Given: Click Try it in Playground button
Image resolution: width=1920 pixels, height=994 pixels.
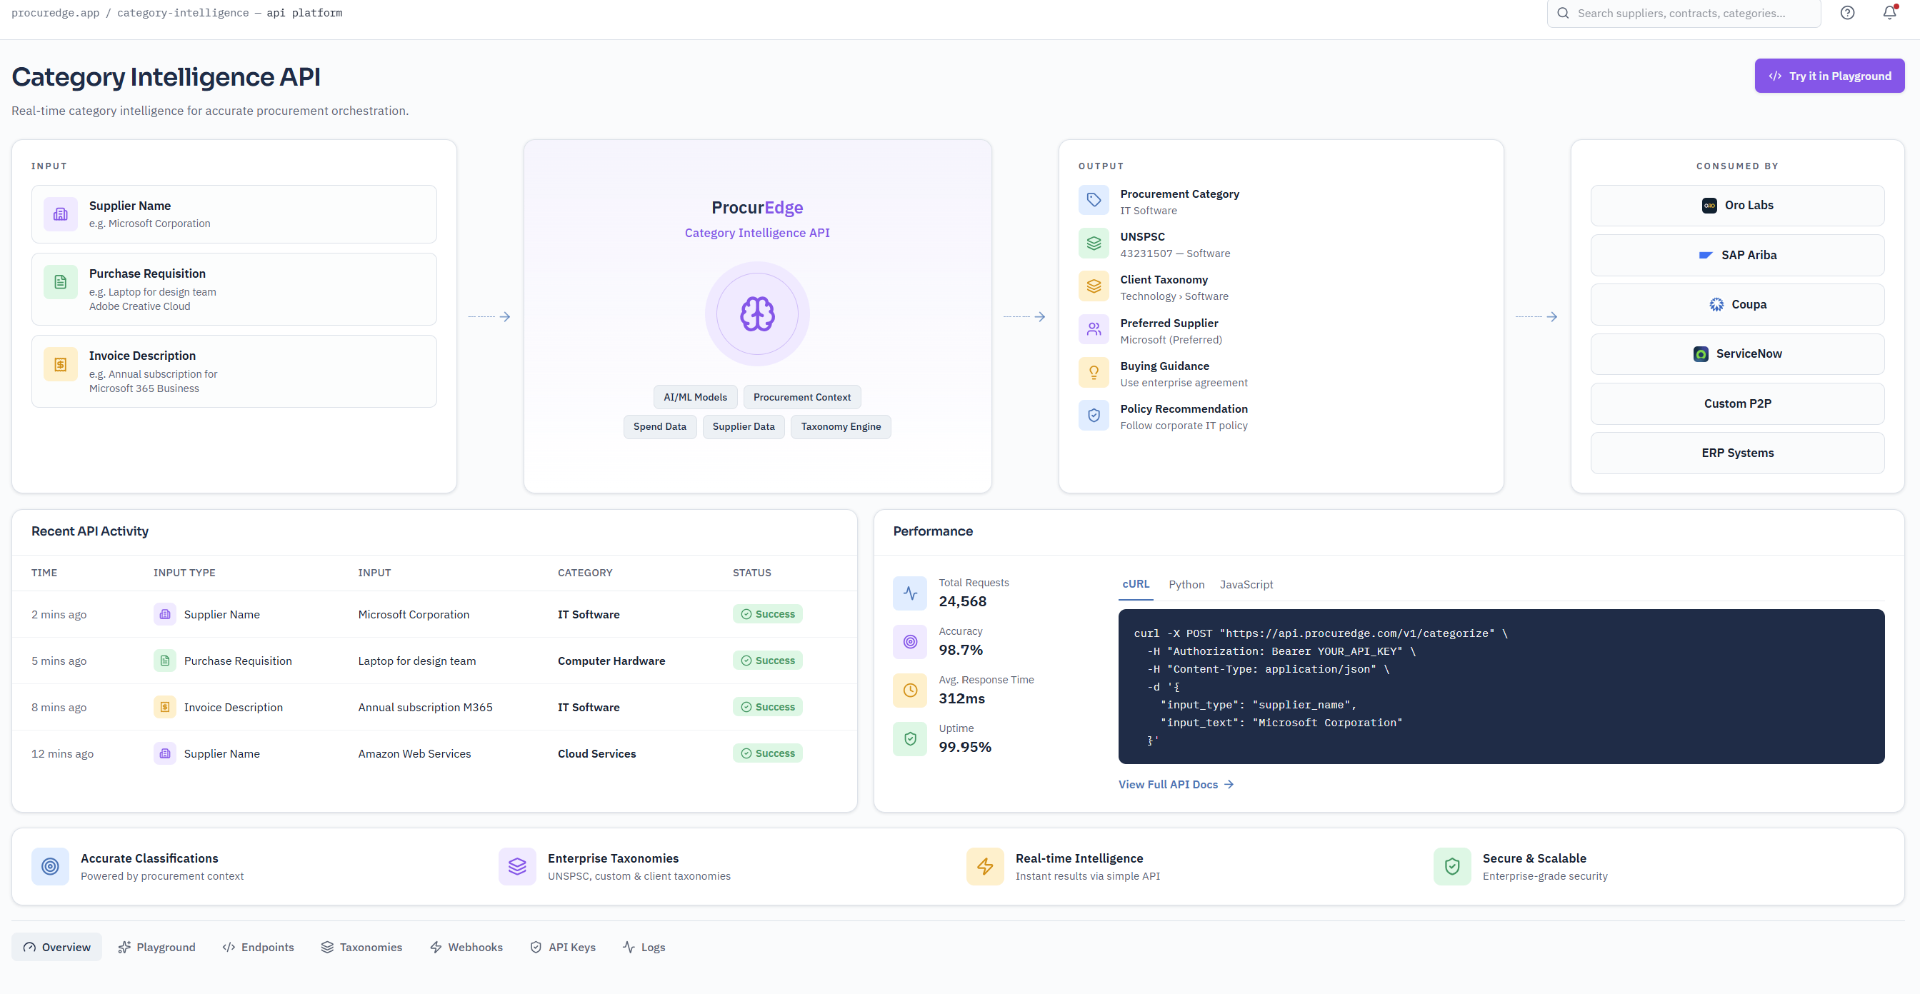Looking at the screenshot, I should point(1829,76).
